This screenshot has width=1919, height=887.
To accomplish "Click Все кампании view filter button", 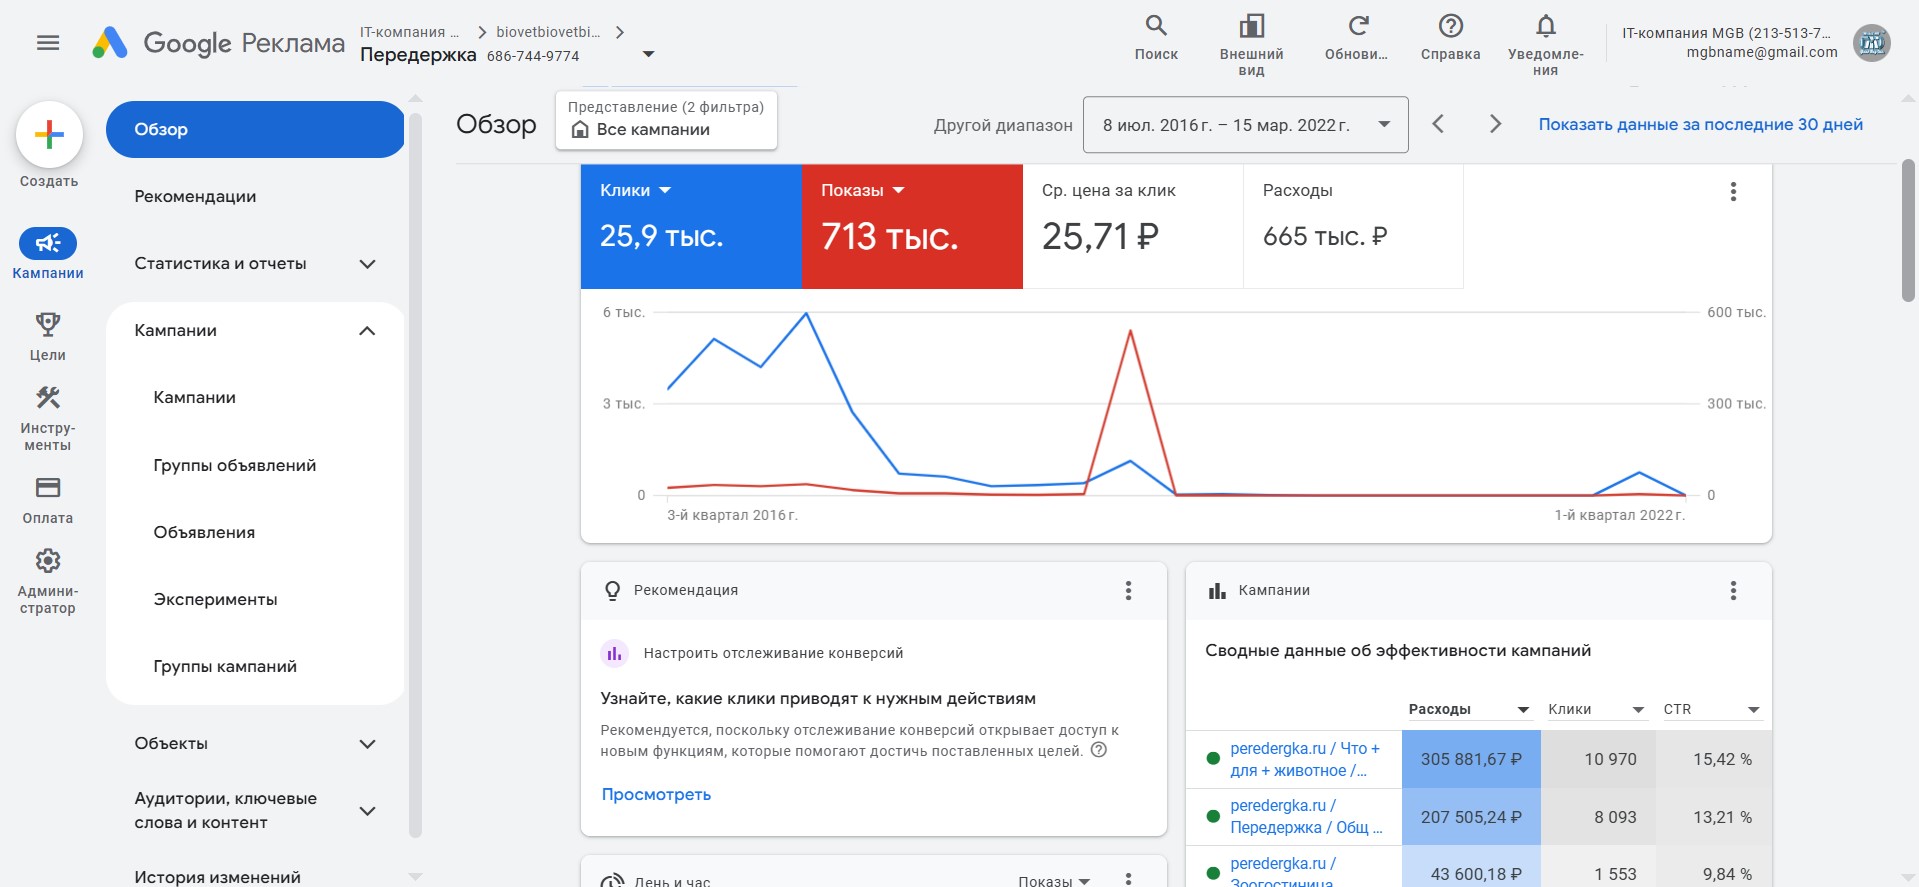I will click(666, 120).
